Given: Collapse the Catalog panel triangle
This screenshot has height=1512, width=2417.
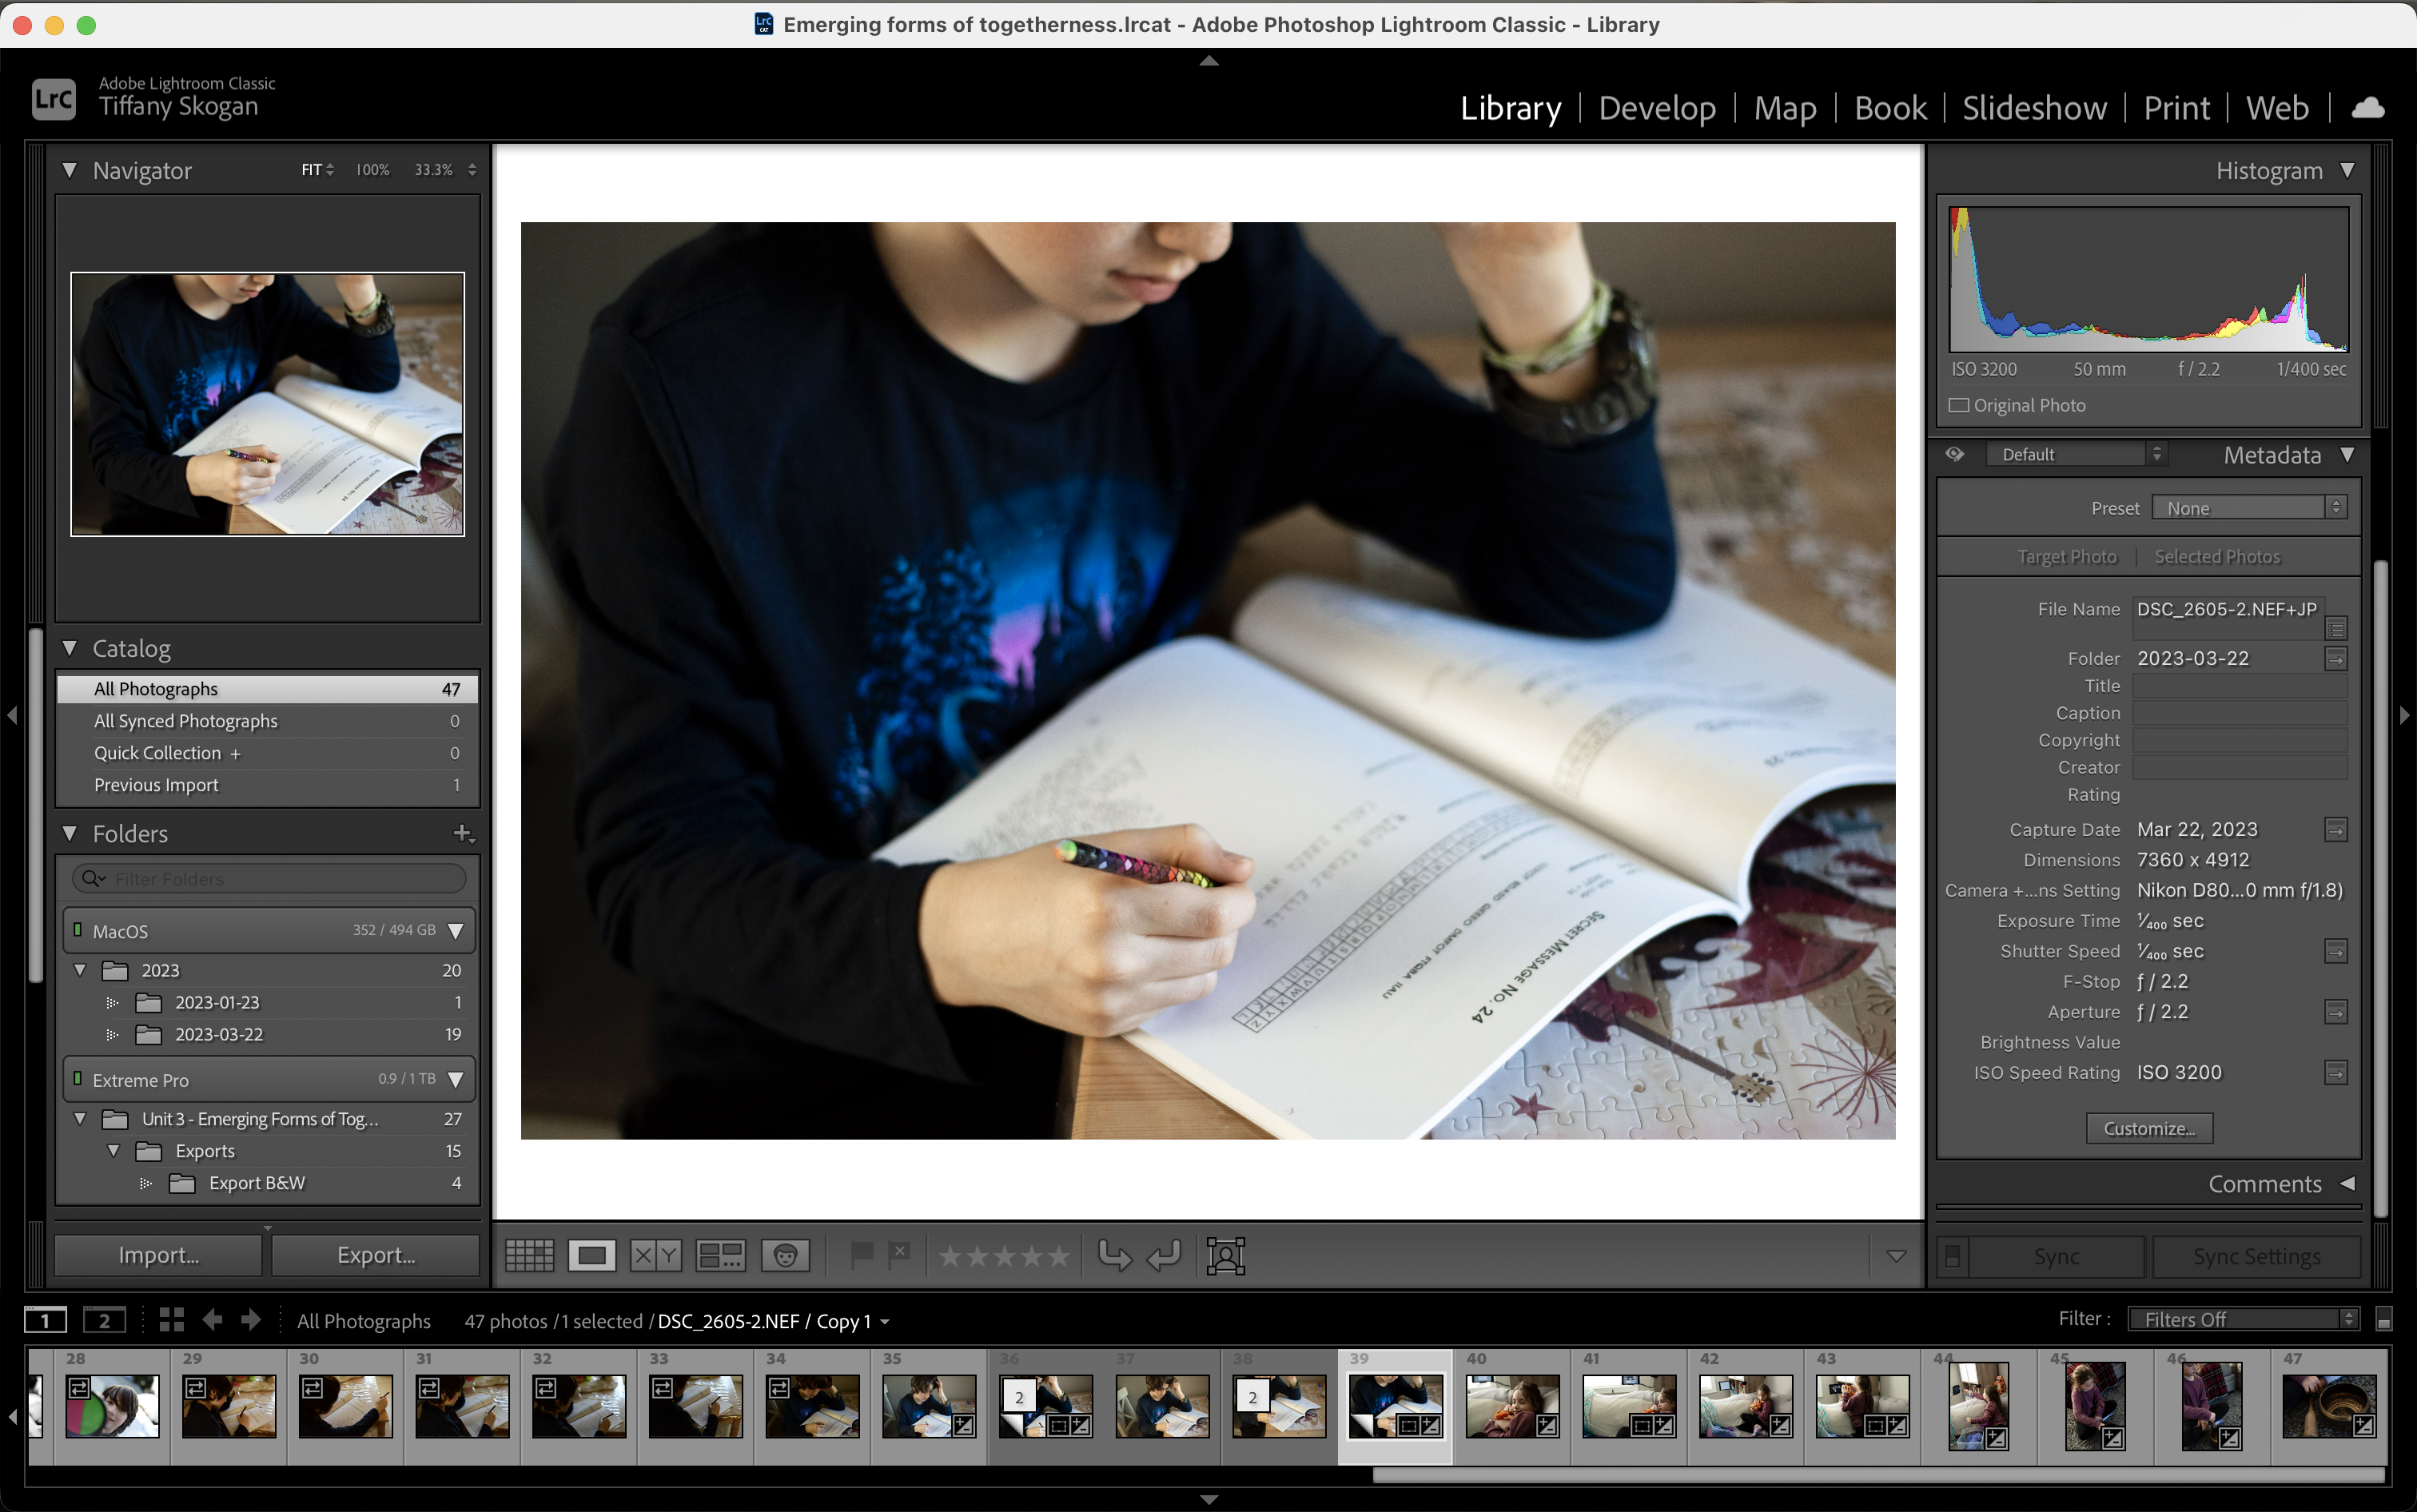Looking at the screenshot, I should click(x=69, y=648).
